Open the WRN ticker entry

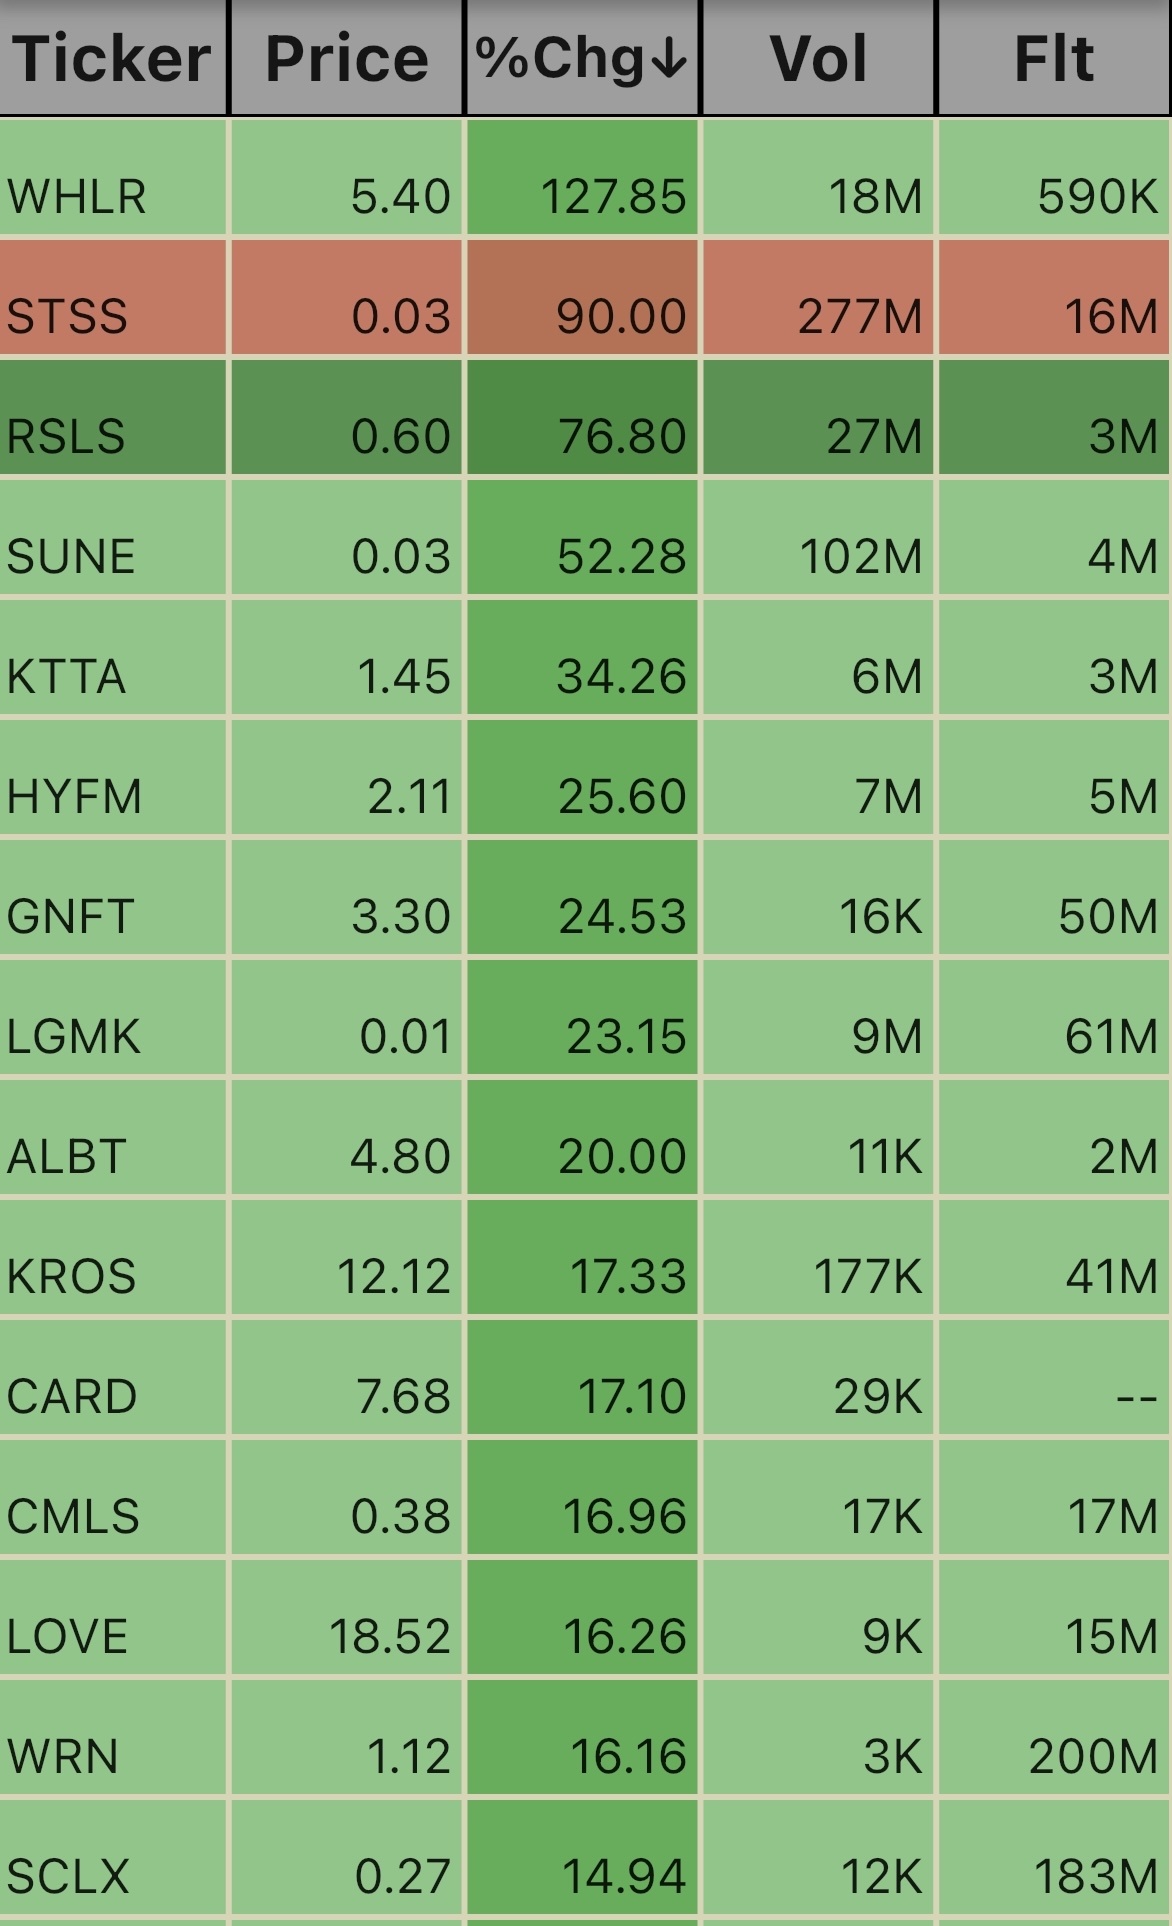(x=62, y=1756)
